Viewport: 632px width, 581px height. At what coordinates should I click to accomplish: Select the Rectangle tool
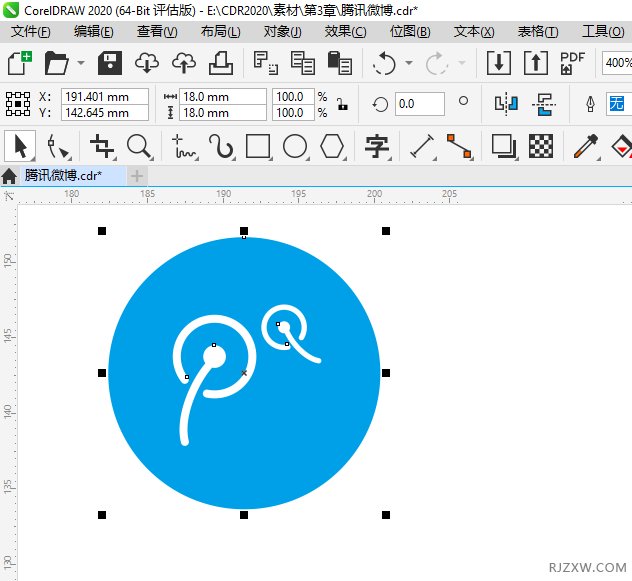(258, 146)
